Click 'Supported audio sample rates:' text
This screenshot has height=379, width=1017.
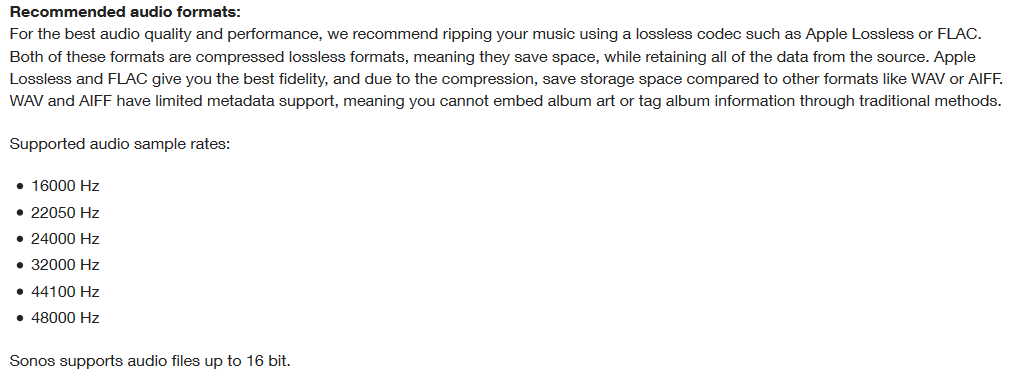pos(120,143)
